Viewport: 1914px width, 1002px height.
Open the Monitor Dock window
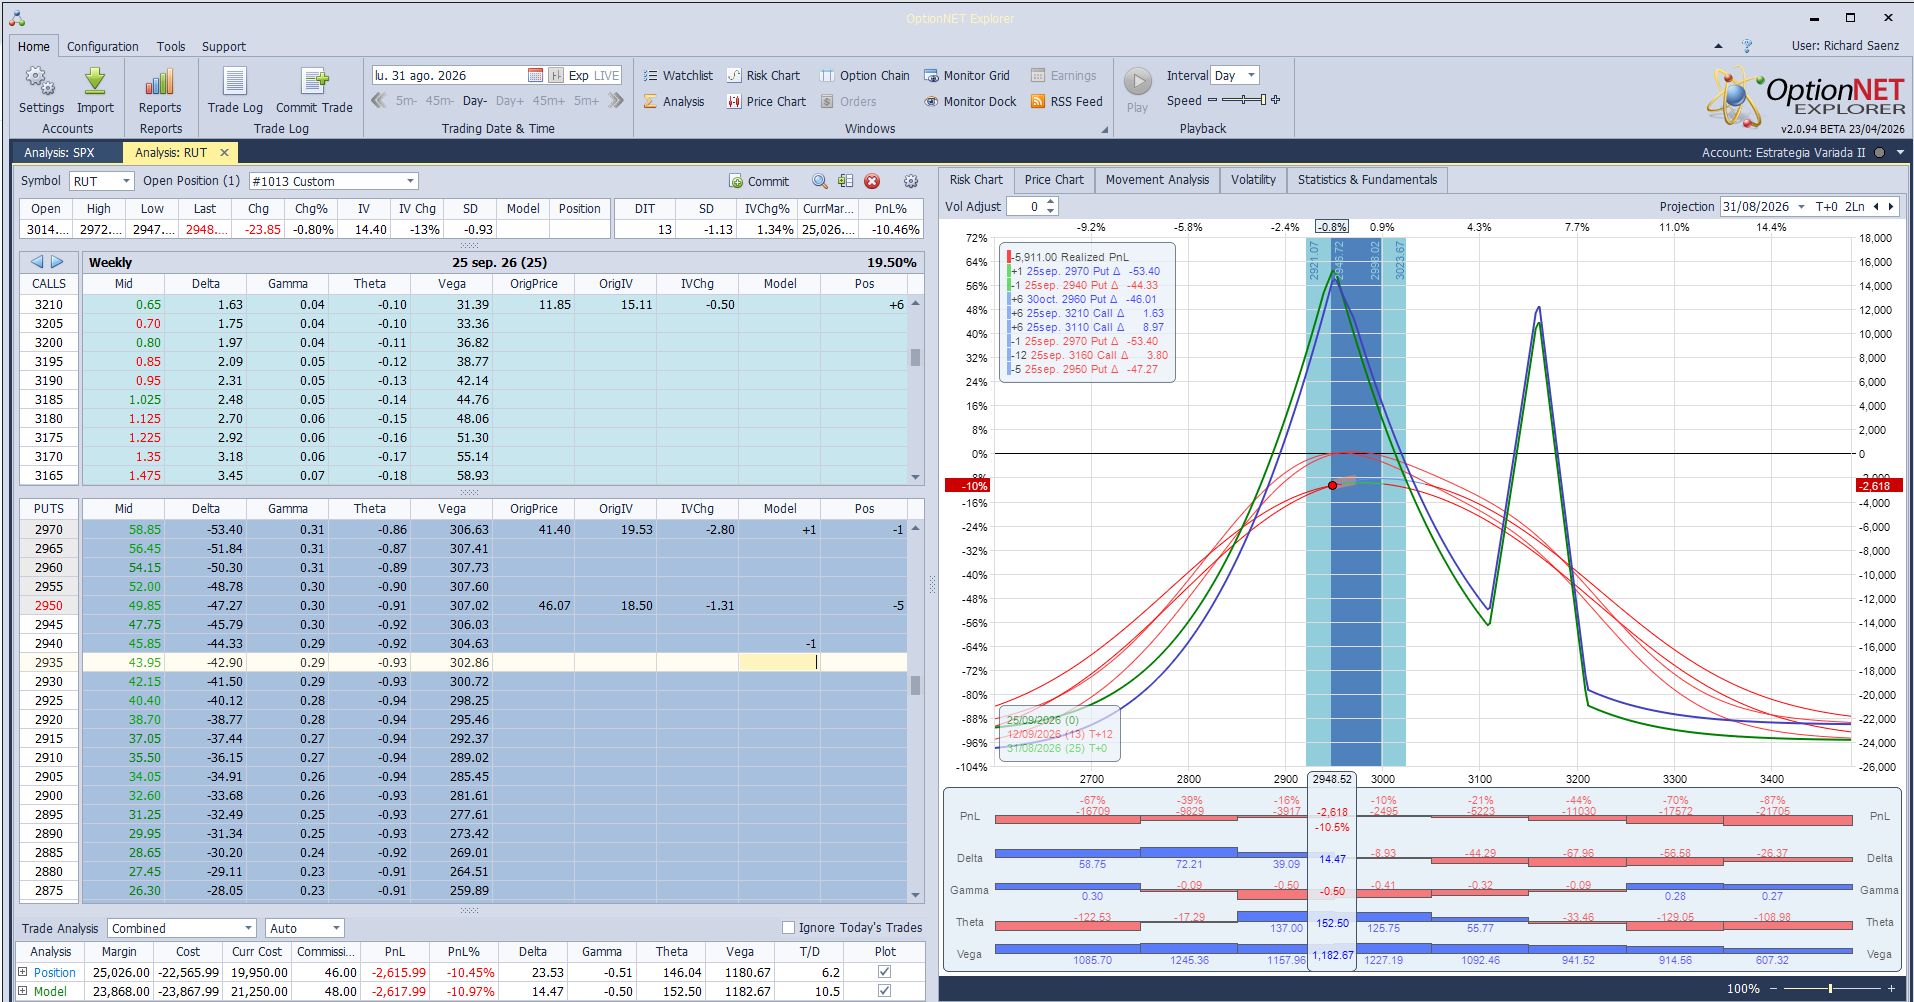pos(970,101)
